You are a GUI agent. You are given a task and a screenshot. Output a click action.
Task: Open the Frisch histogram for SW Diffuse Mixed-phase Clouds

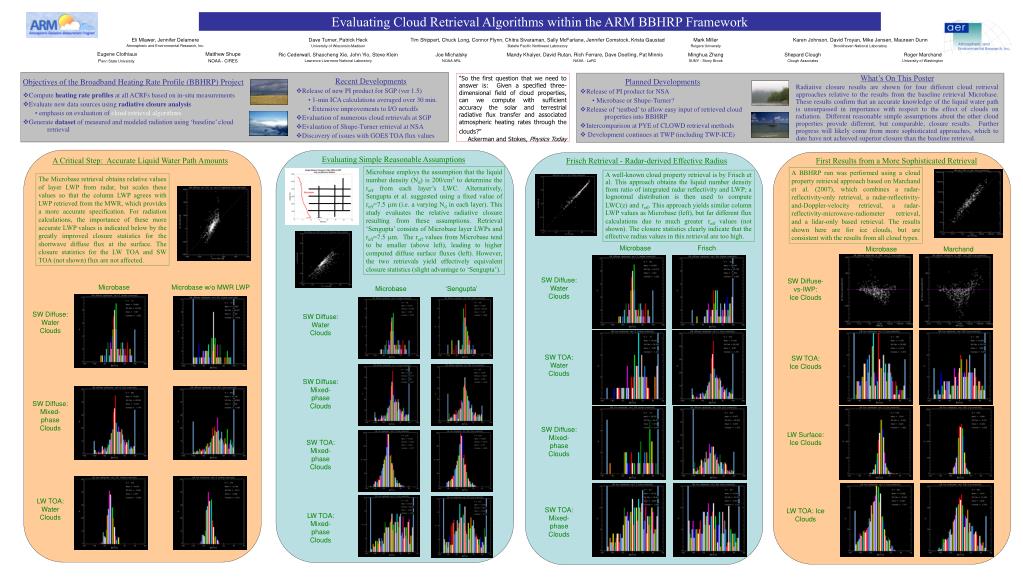[709, 443]
